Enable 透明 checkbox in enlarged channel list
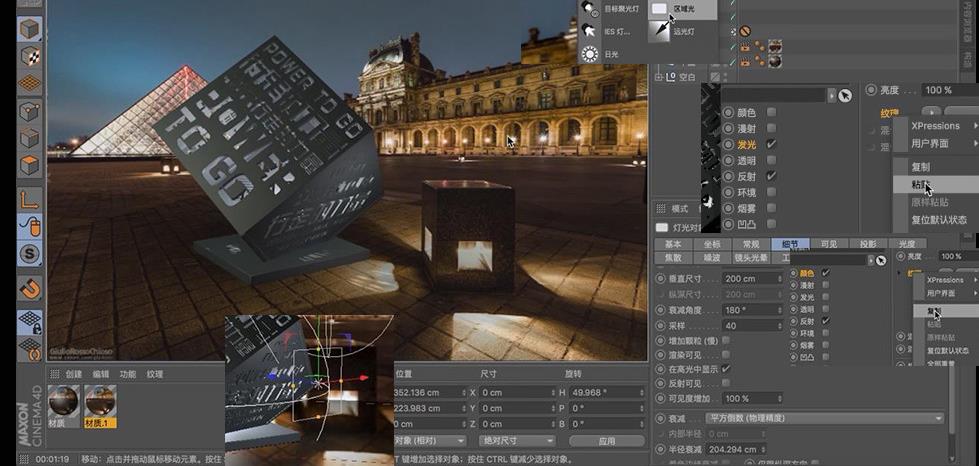Viewport: 979px width, 466px height. click(772, 161)
